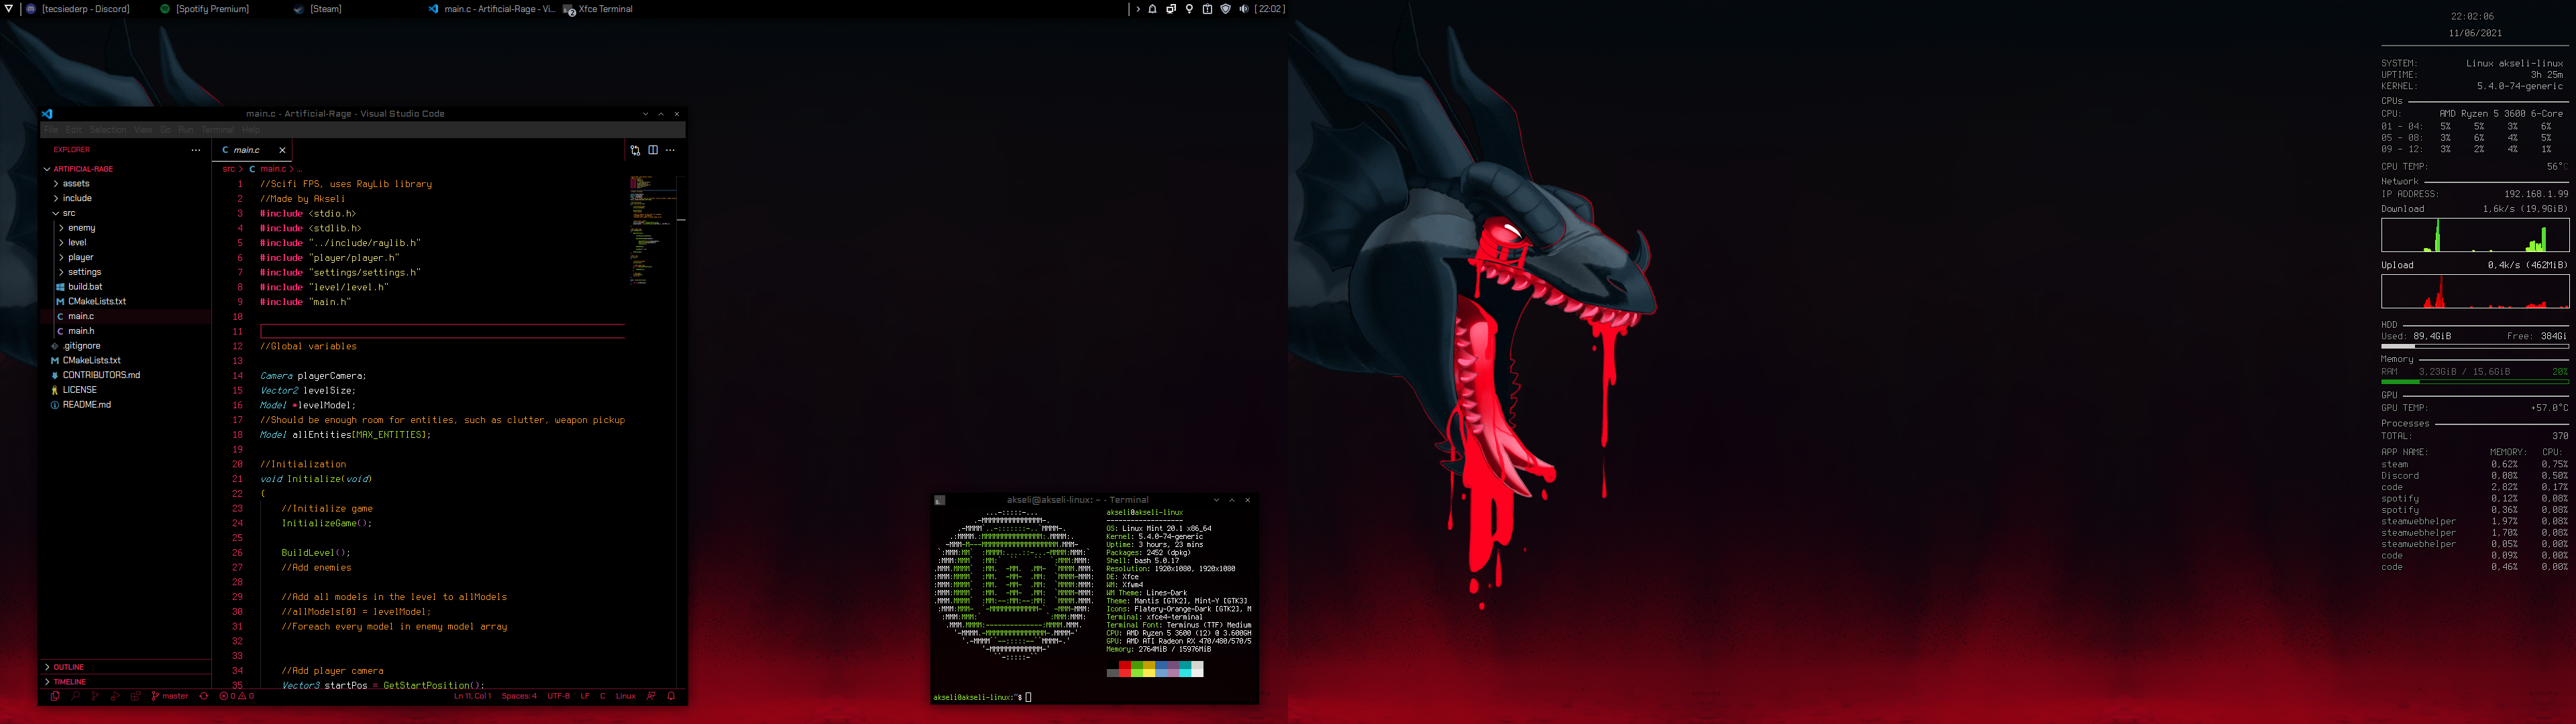The image size is (2576, 724).
Task: Click the master branch in status bar
Action: coord(170,696)
